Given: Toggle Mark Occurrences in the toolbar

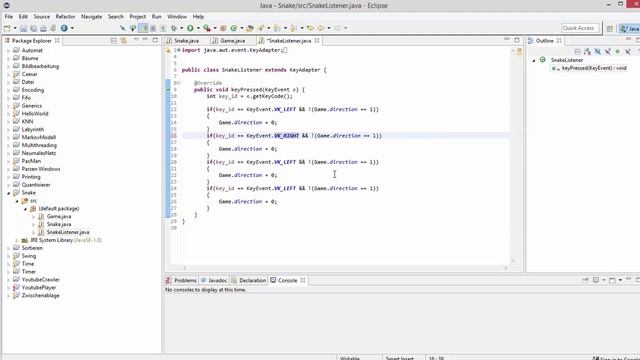Looking at the screenshot, I should [x=143, y=28].
